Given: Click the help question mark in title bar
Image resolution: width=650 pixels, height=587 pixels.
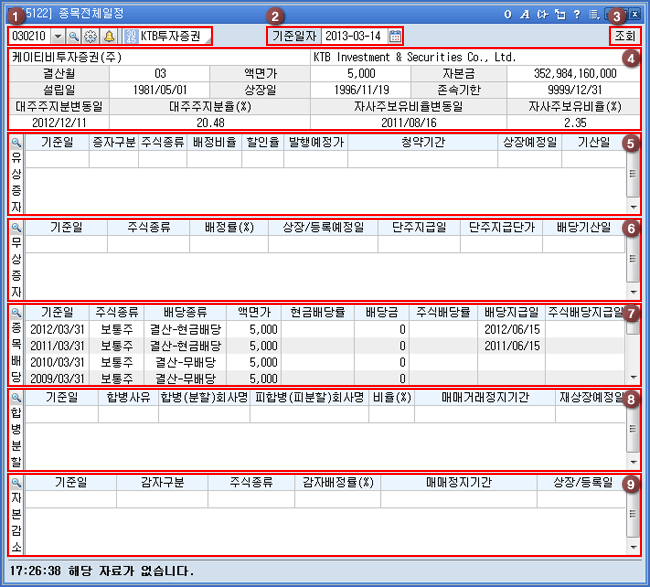Looking at the screenshot, I should tap(576, 13).
